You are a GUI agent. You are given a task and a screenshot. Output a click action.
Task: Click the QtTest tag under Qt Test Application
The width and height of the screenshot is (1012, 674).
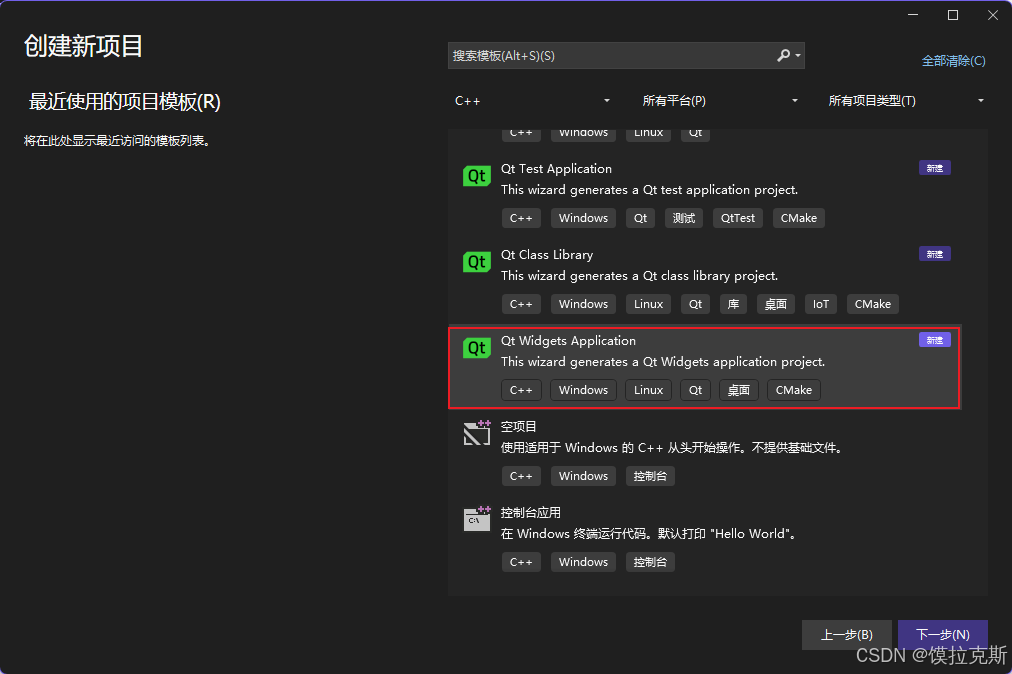[738, 218]
